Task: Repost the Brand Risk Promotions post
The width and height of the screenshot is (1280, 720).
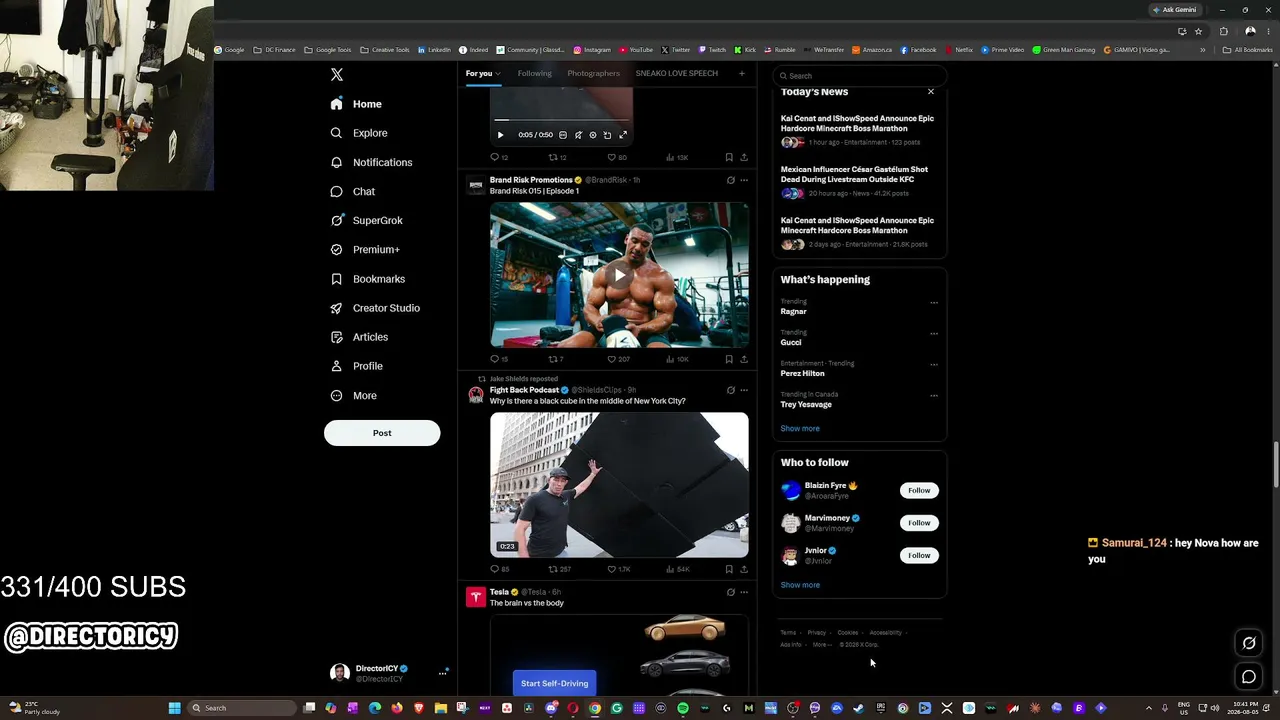Action: (x=553, y=359)
